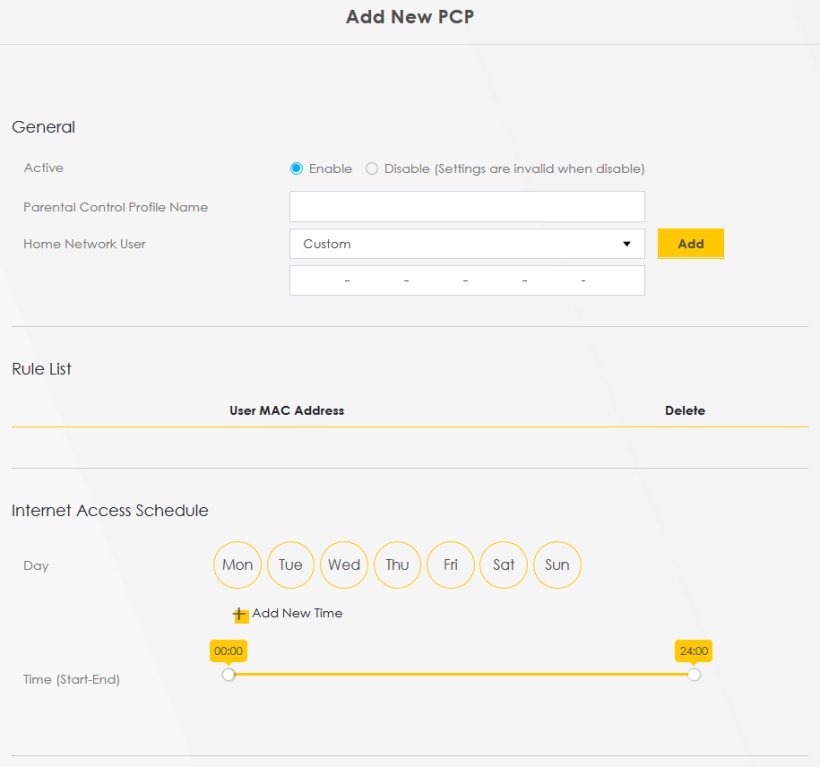Click the Add New Time link
Viewport: 820px width, 767px height.
point(297,613)
